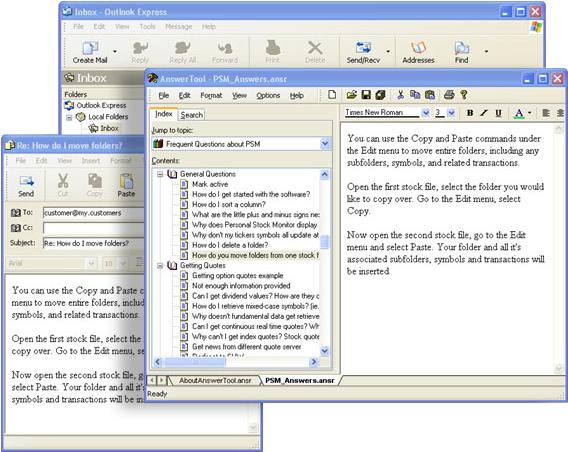Select the PSM_Answers.ansr document tab
Image resolution: width=568 pixels, height=452 pixels.
[x=300, y=380]
